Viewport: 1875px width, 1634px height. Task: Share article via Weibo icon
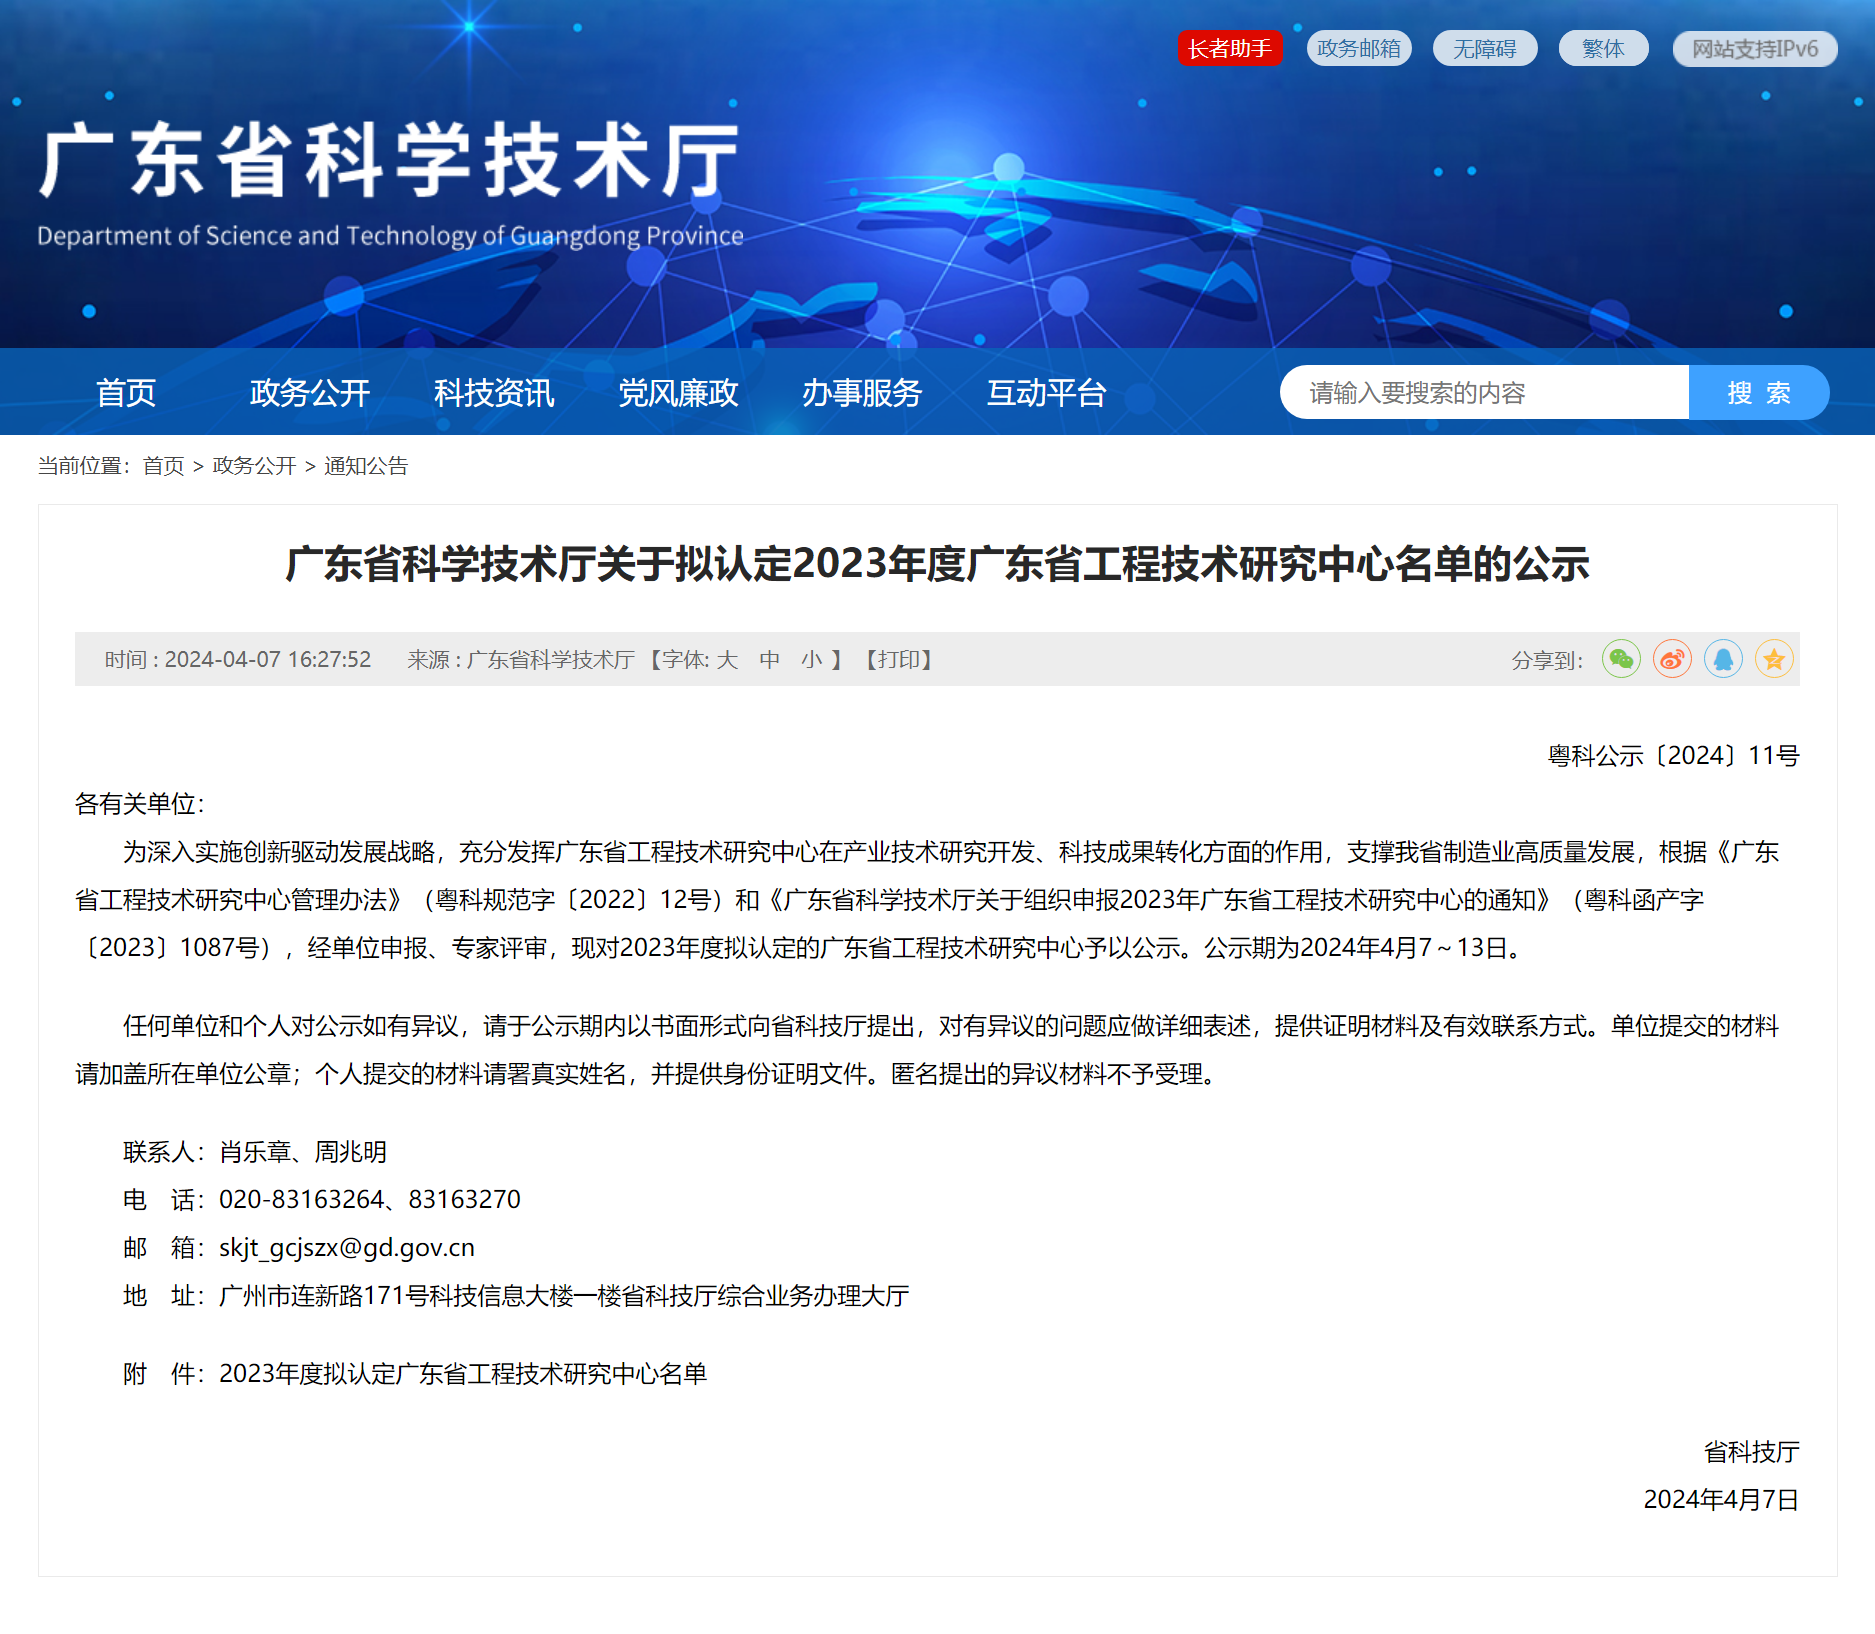[x=1672, y=659]
